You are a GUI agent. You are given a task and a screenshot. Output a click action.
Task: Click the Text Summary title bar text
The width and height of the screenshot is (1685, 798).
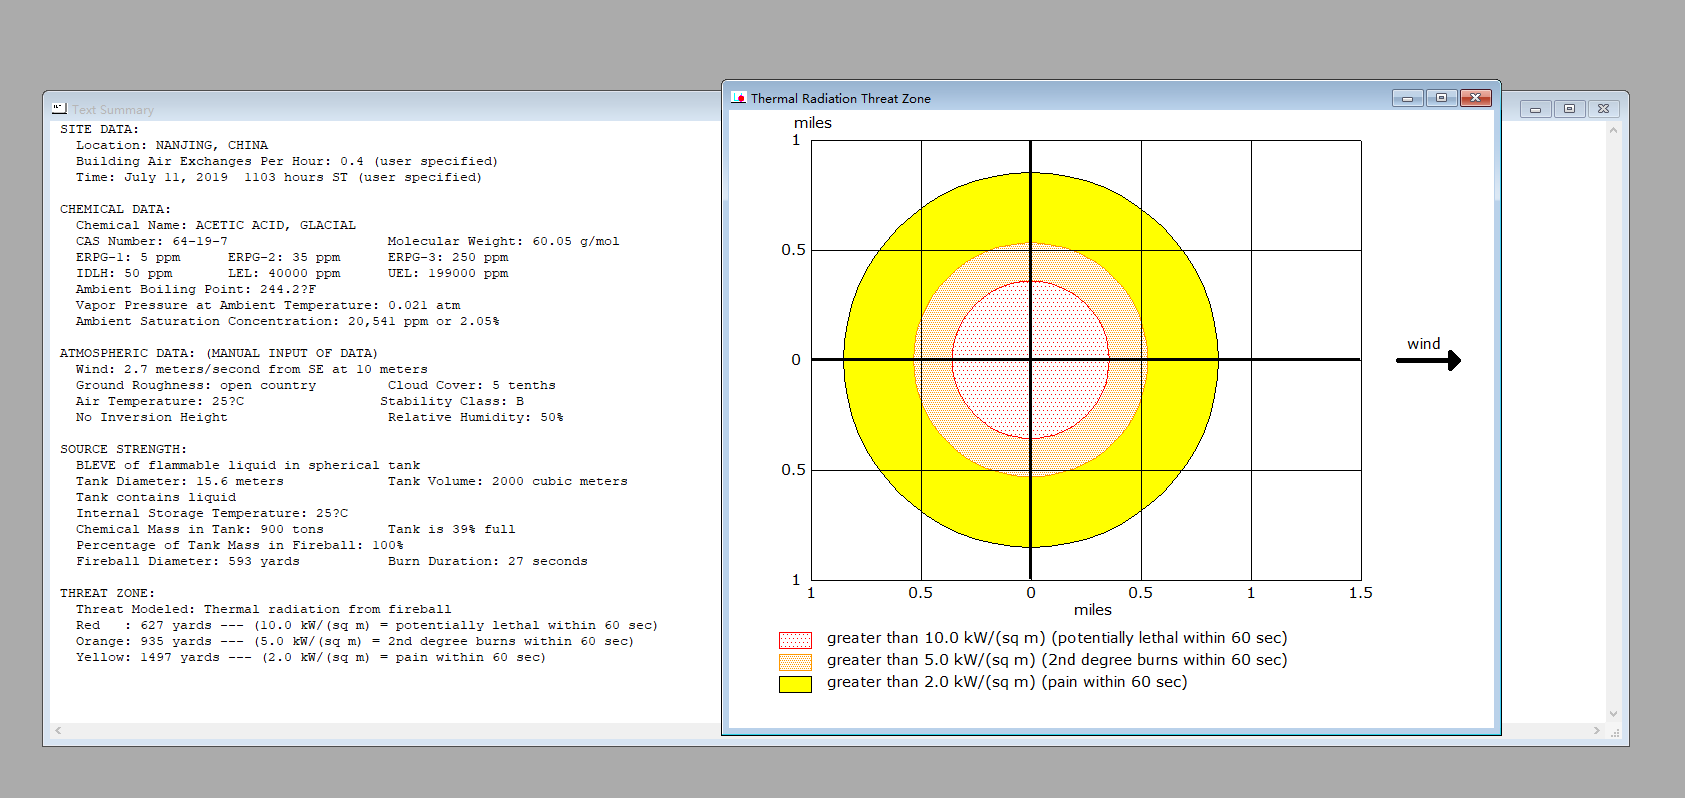(113, 110)
